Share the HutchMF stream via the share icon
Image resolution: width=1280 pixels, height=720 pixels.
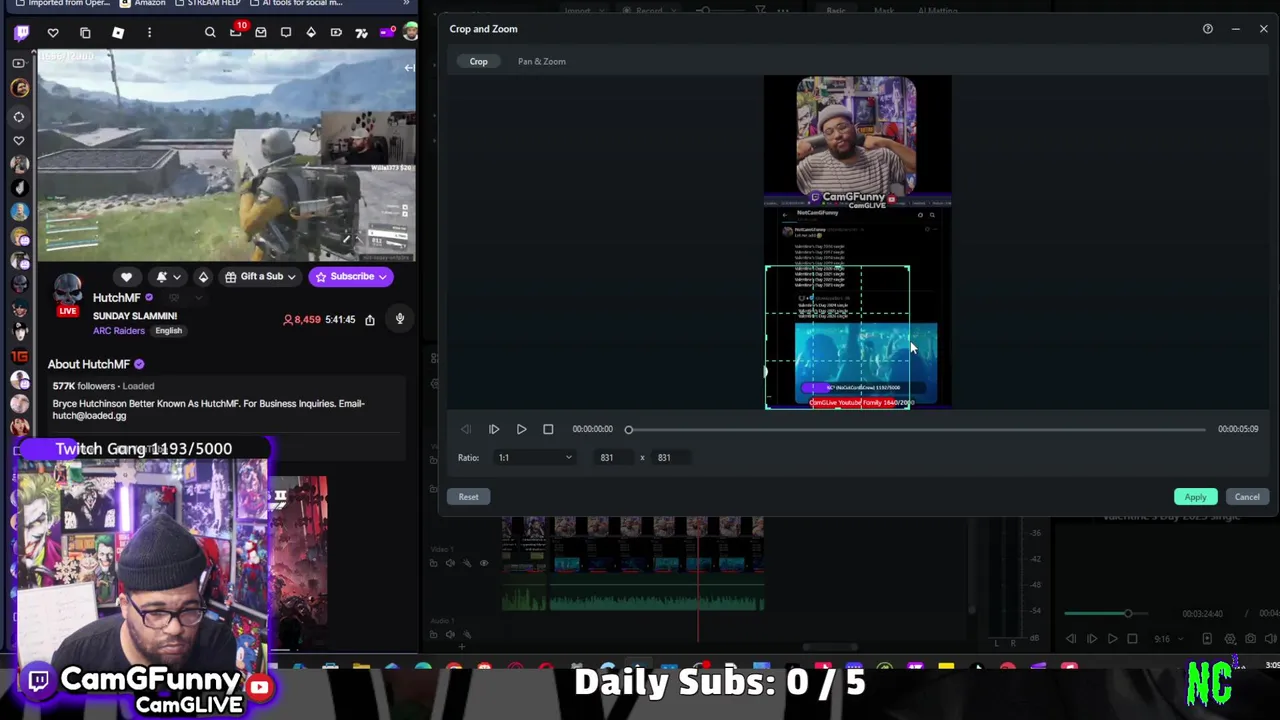tap(369, 320)
